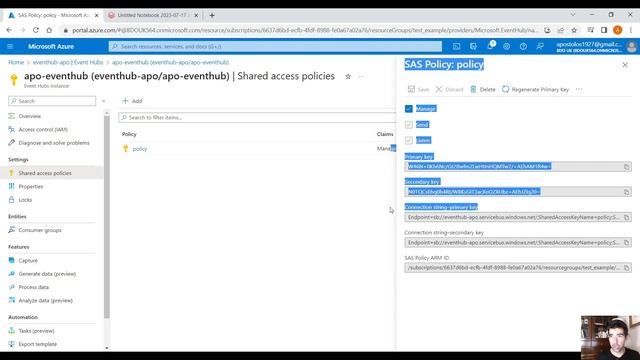Click Regenerate Primary Key
Screen dimensions: 640x360
pos(535,89)
